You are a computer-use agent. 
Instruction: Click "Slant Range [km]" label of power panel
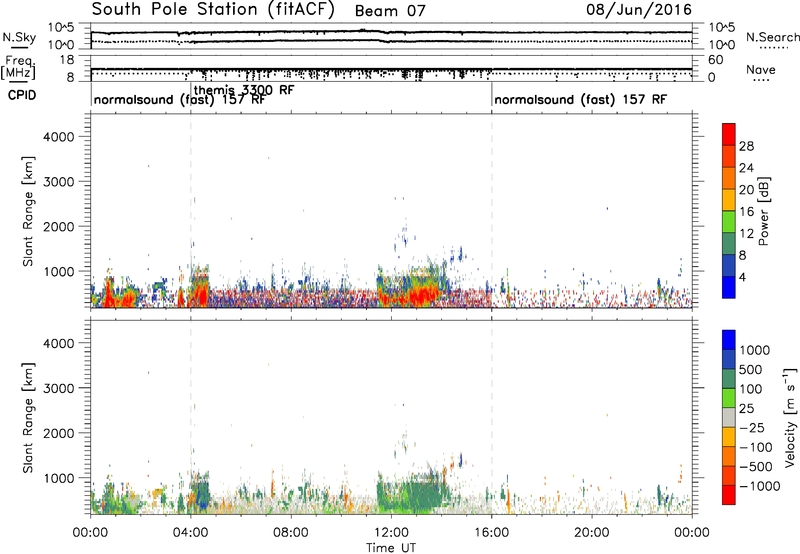coord(28,211)
